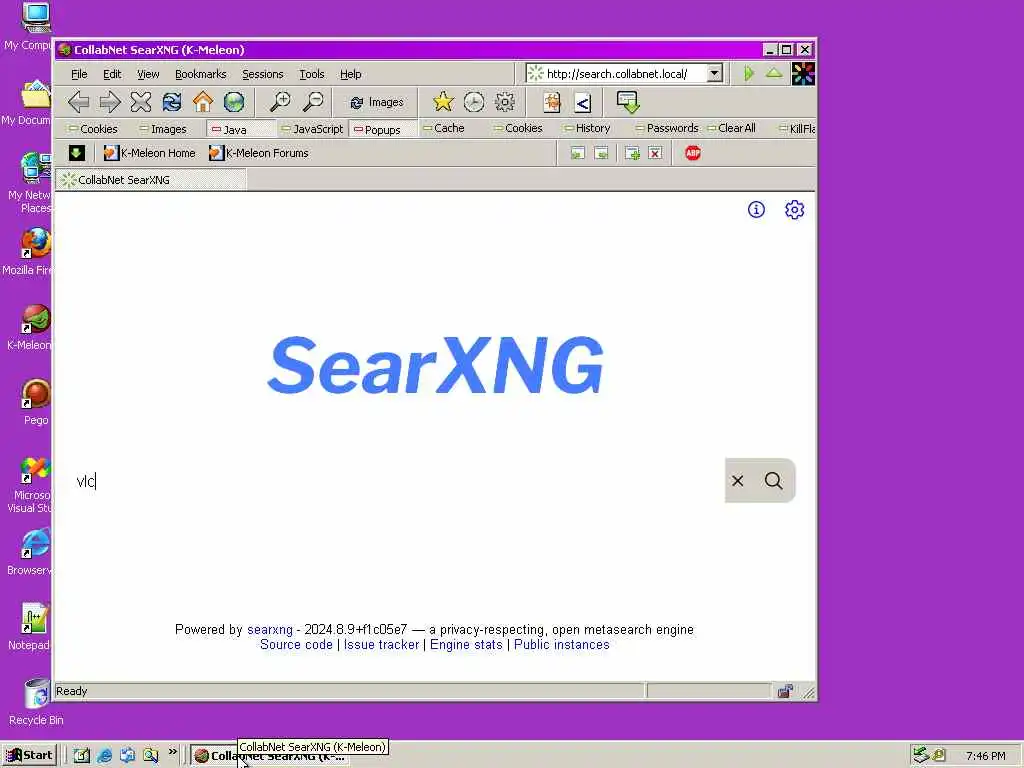Click the black download arrow bookmark icon

[76, 153]
